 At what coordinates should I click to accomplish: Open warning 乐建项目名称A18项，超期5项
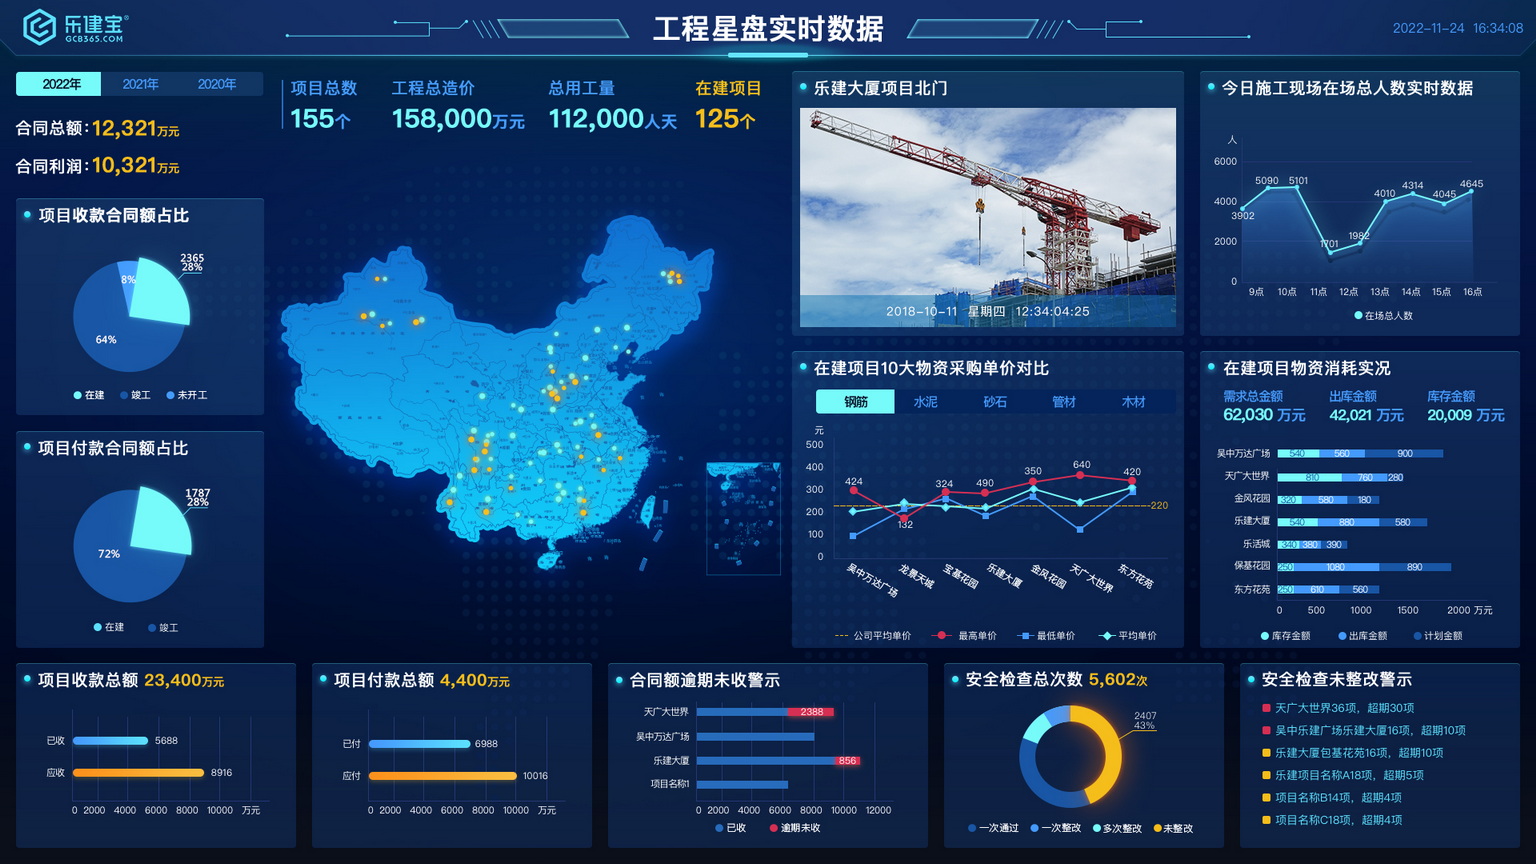point(1343,775)
